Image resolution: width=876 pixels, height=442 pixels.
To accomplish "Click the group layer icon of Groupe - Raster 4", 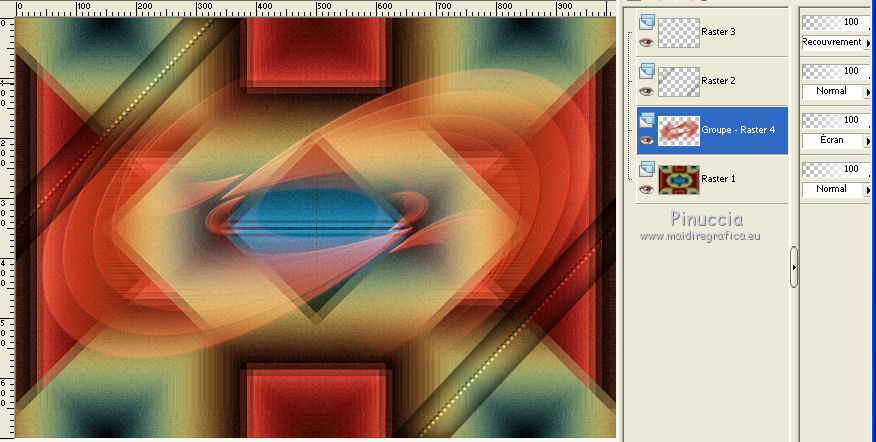I will (647, 120).
